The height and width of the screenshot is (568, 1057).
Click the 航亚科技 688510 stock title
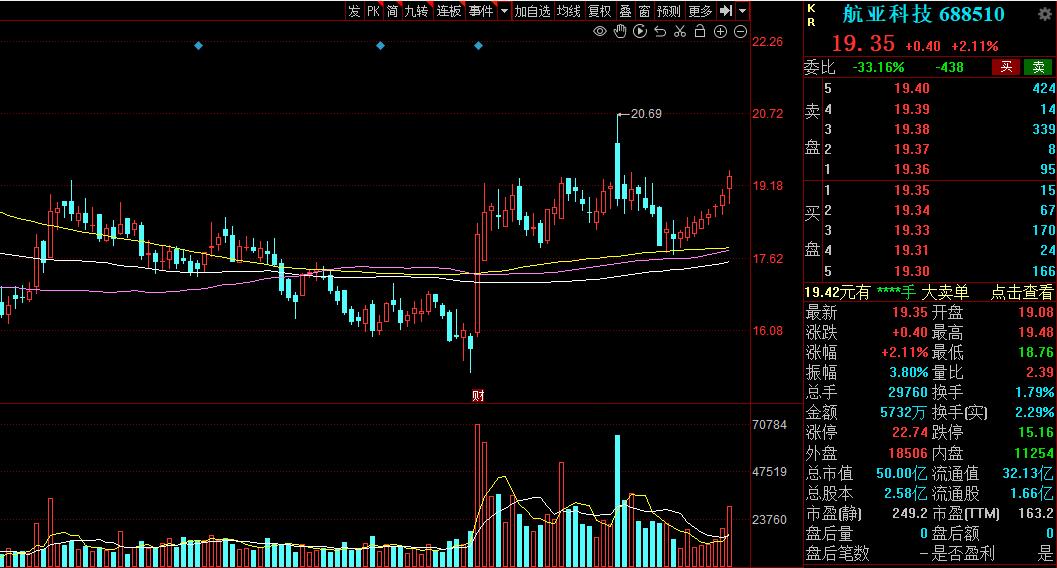tap(923, 14)
